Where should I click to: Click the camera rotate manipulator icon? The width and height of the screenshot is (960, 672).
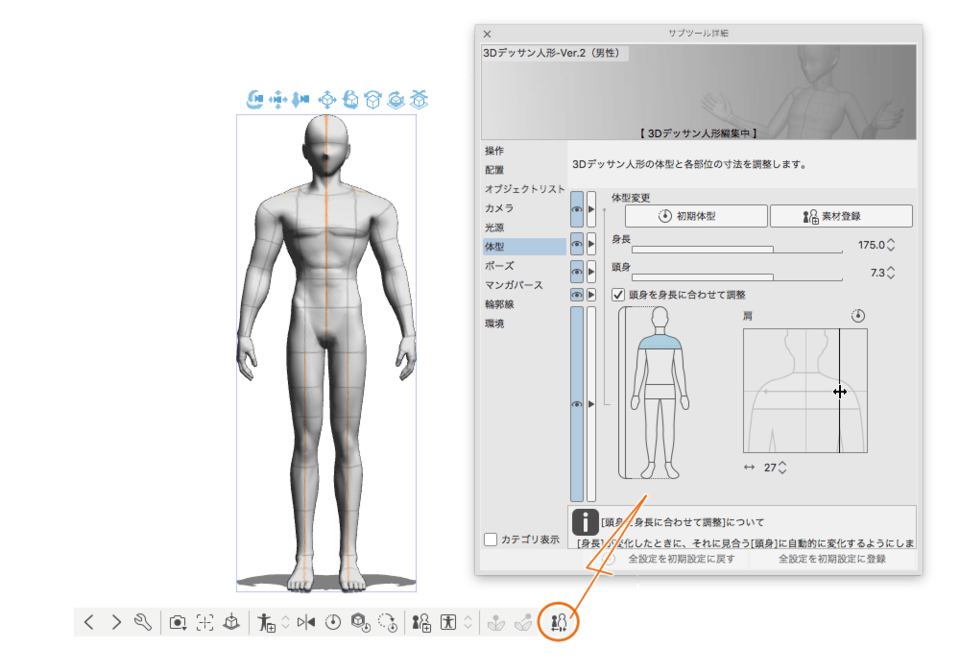click(255, 99)
